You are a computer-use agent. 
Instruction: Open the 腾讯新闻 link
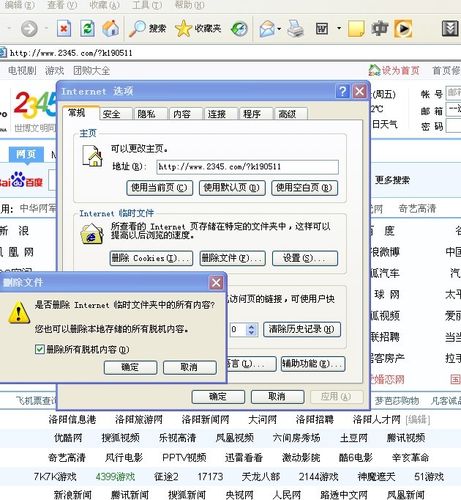point(130,495)
